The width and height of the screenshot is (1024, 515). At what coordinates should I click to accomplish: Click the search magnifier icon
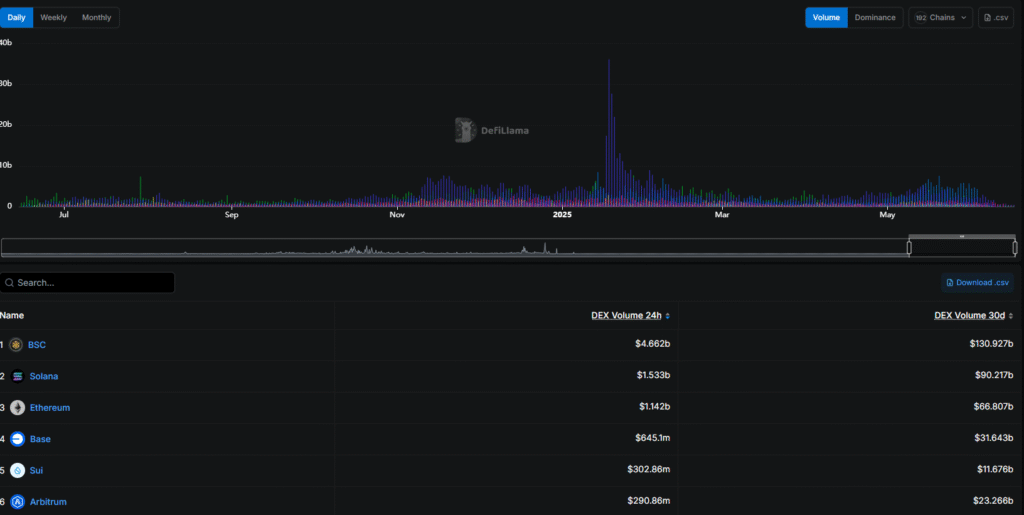(9, 283)
